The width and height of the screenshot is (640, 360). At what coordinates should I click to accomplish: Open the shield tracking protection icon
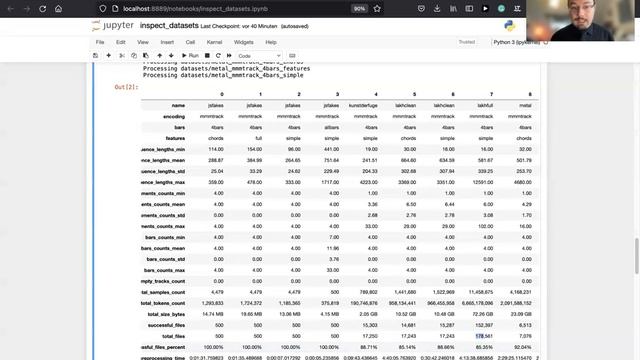pyautogui.click(x=103, y=9)
